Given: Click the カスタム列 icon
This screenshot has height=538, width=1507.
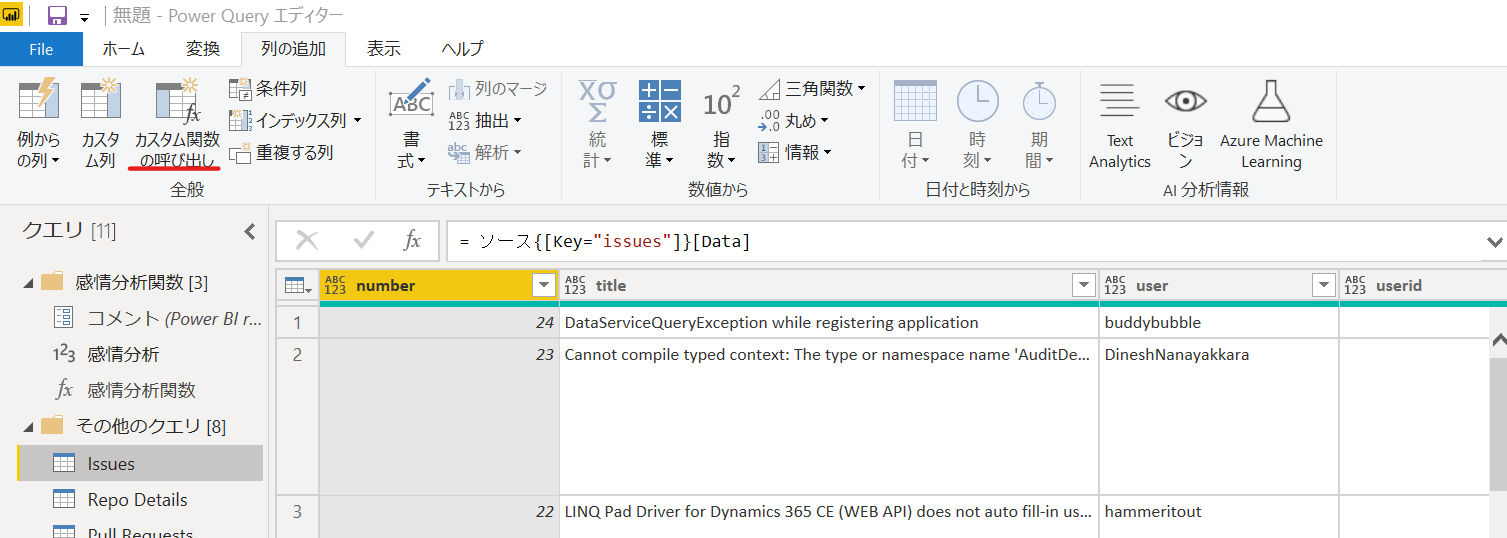Looking at the screenshot, I should [101, 100].
